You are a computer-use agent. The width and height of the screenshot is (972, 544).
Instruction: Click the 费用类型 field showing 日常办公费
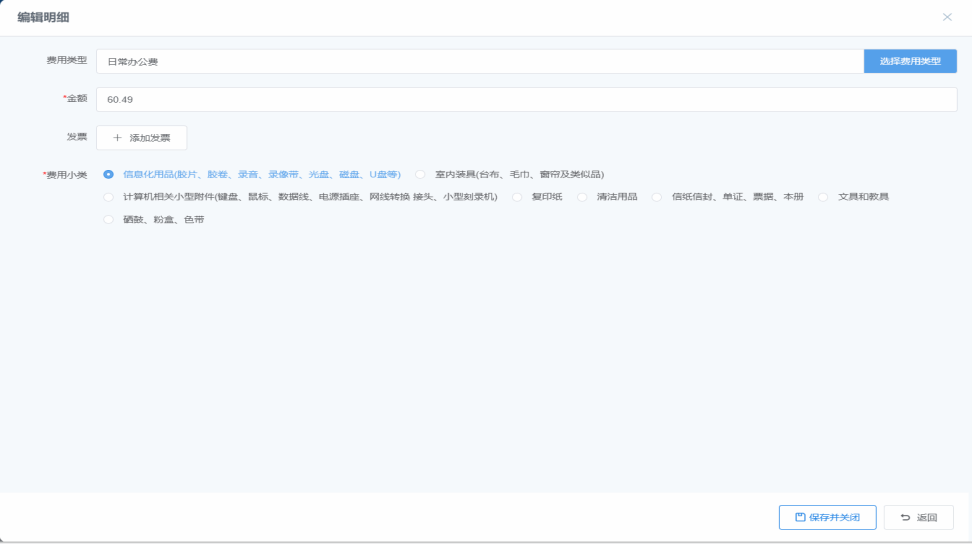(480, 61)
